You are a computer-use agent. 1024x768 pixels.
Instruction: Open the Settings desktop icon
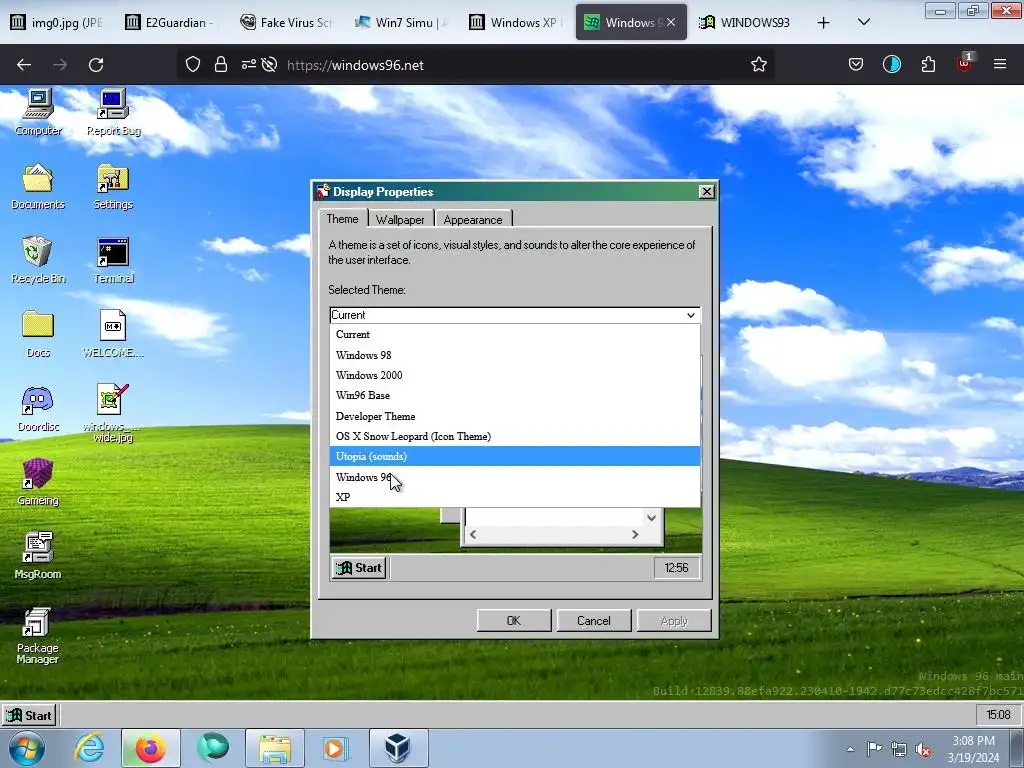[113, 186]
